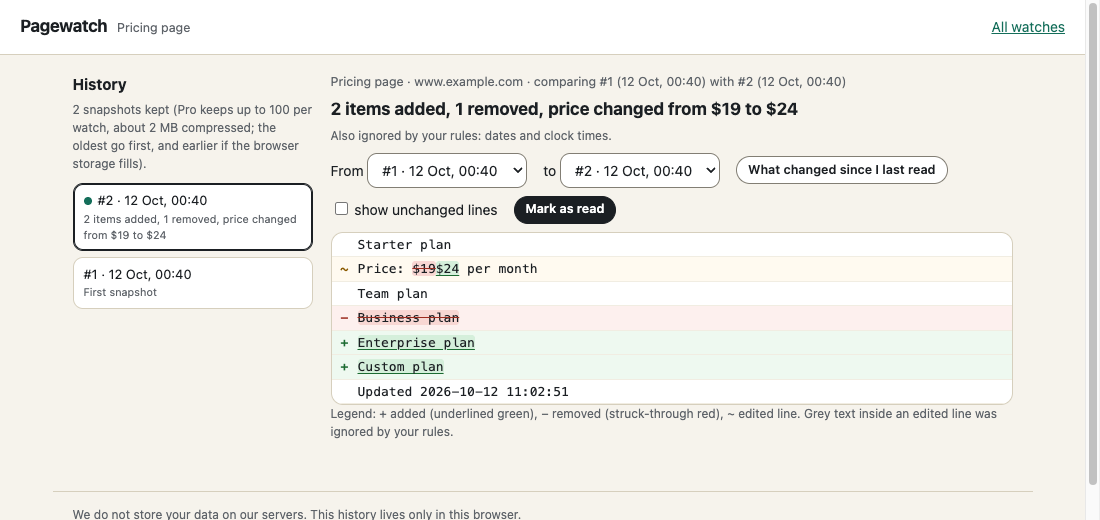Click the 'Also ignored by your rules' note
Viewport: 1100px width, 520px height.
(471, 135)
